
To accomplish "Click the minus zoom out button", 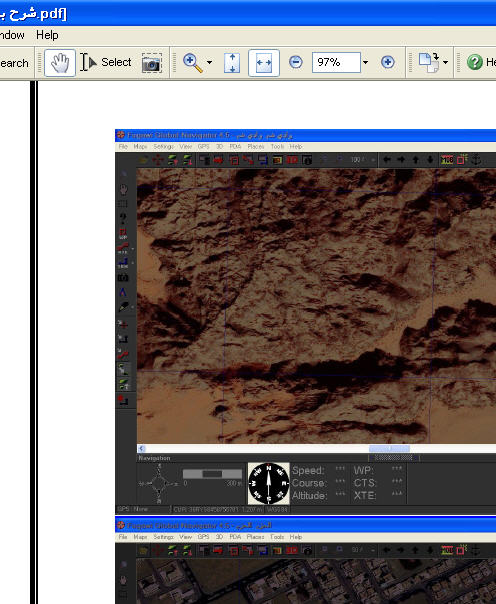I will (x=296, y=62).
